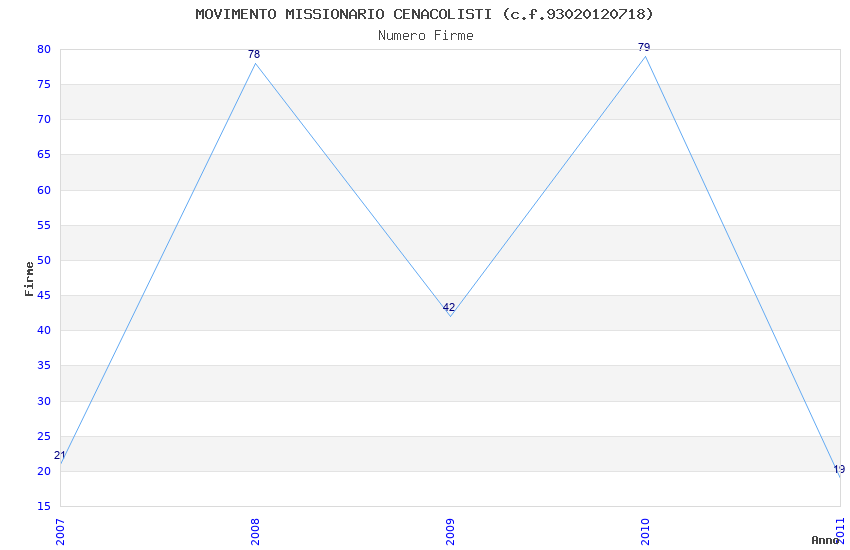The height and width of the screenshot is (550, 850).
Task: Click the y-axis tick value 20
Action: (x=44, y=471)
